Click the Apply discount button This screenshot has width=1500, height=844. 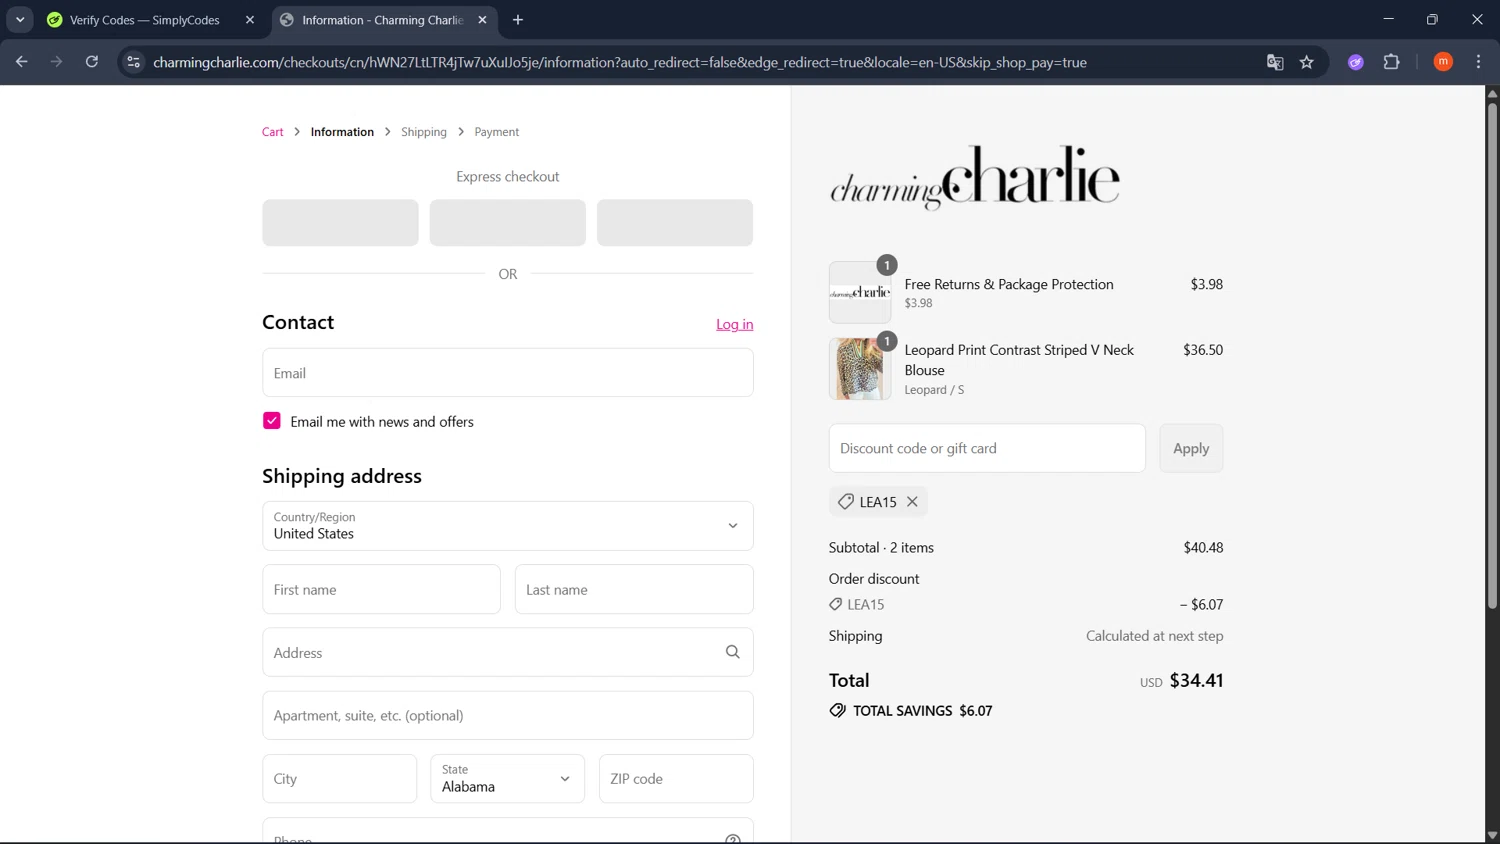pos(1191,448)
